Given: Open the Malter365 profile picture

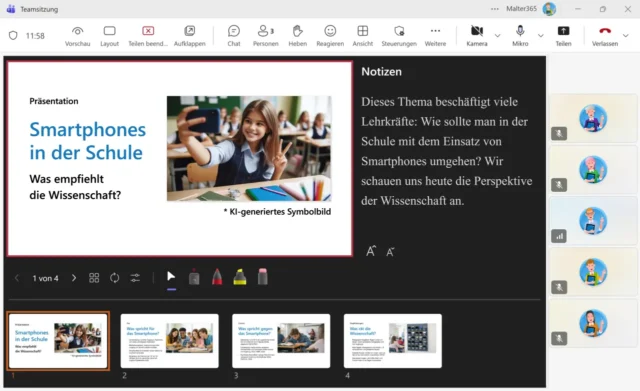Looking at the screenshot, I should pyautogui.click(x=549, y=9).
